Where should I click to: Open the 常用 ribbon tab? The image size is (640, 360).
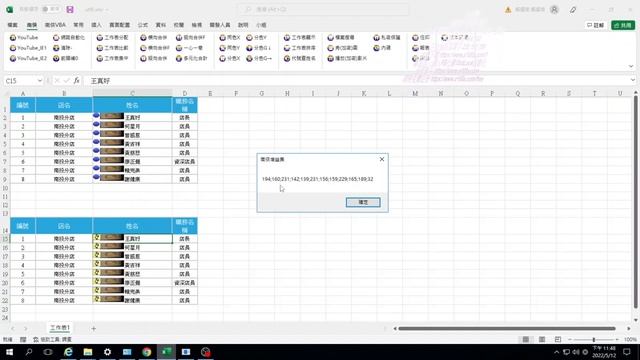pos(78,25)
